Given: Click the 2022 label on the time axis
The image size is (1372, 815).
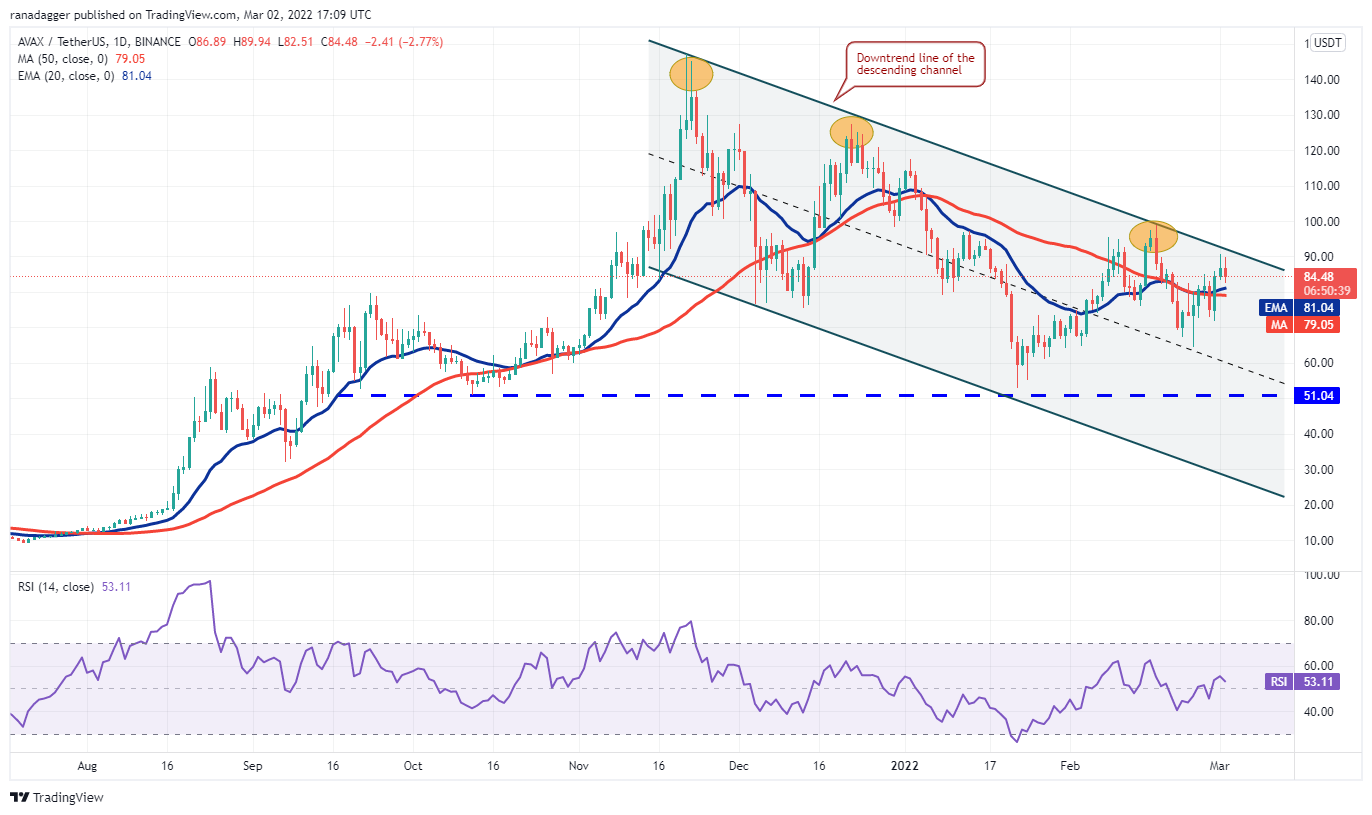Looking at the screenshot, I should tap(906, 765).
